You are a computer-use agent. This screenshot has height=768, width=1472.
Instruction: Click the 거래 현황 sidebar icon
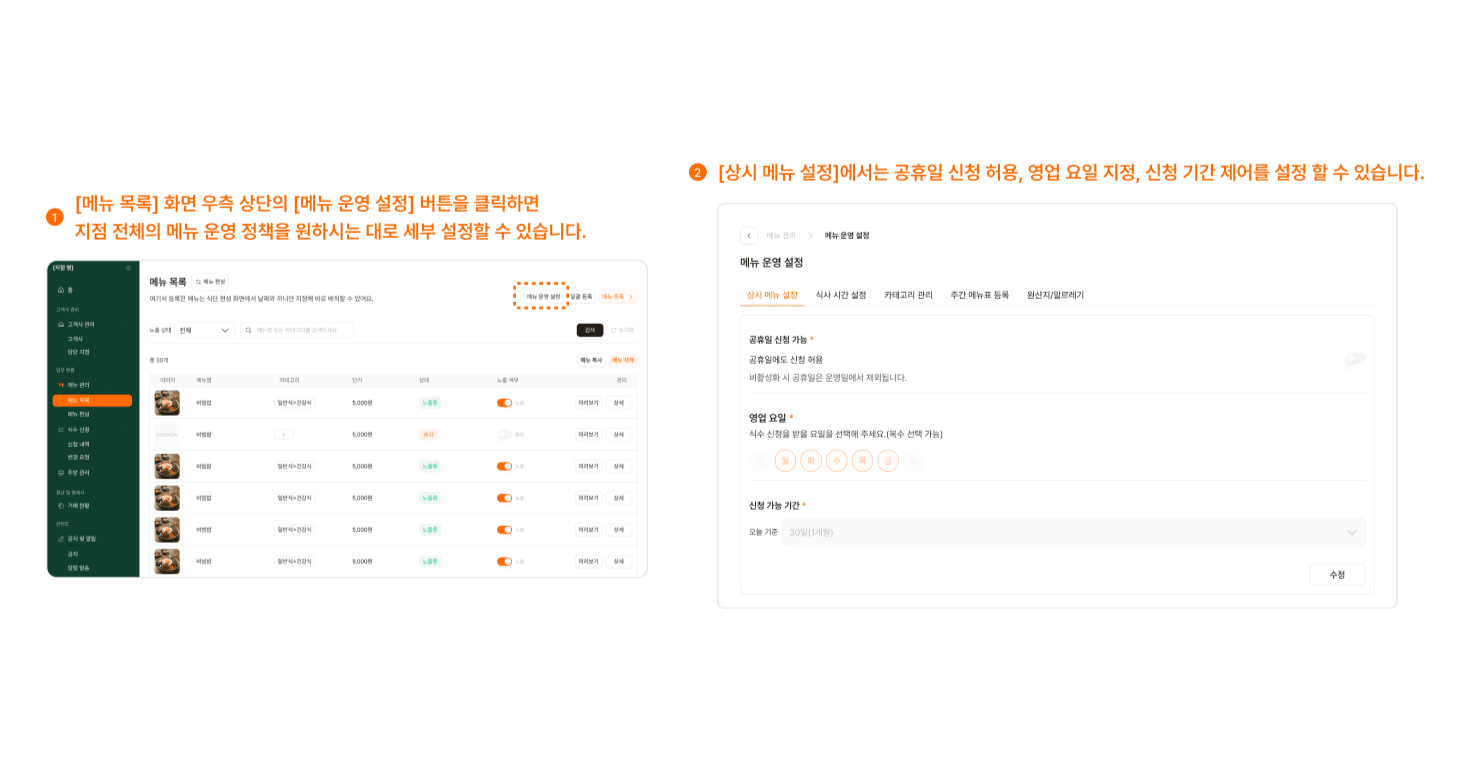[x=61, y=506]
